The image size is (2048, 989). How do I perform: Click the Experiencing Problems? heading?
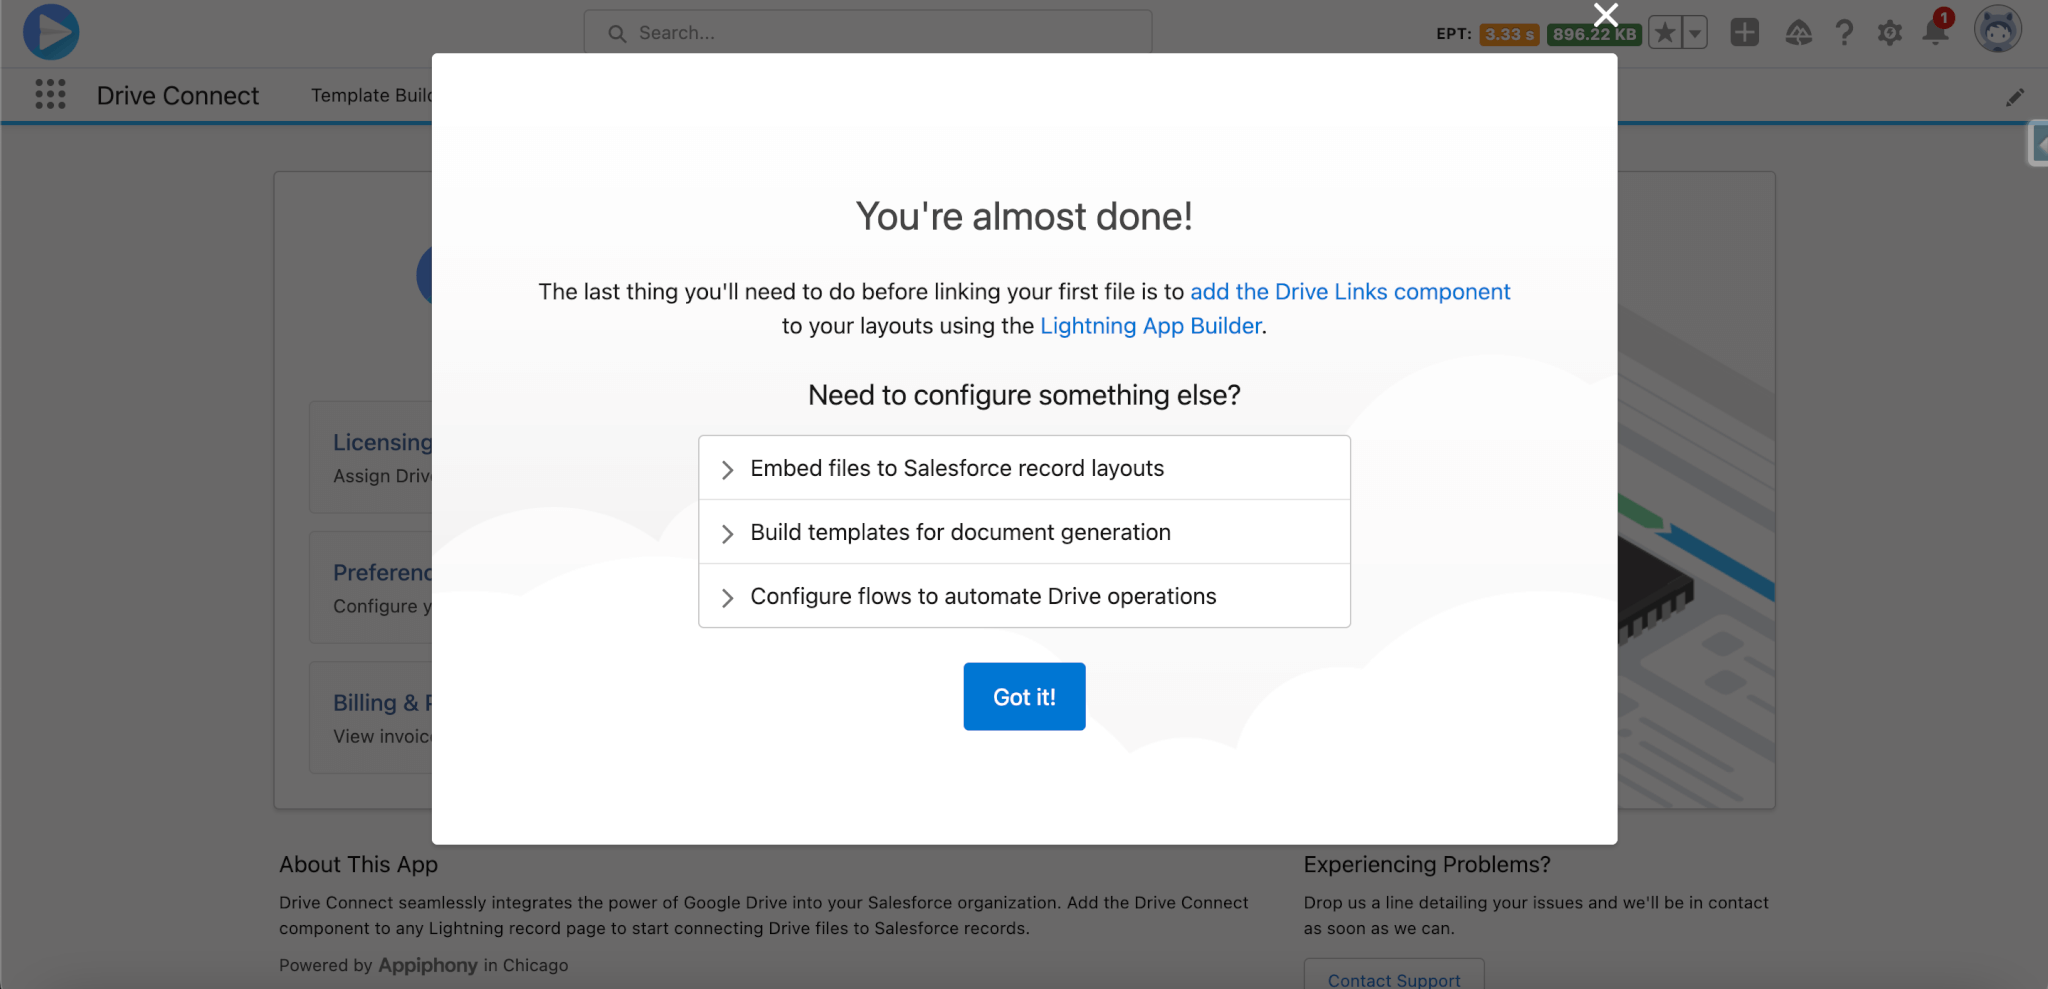click(x=1426, y=864)
